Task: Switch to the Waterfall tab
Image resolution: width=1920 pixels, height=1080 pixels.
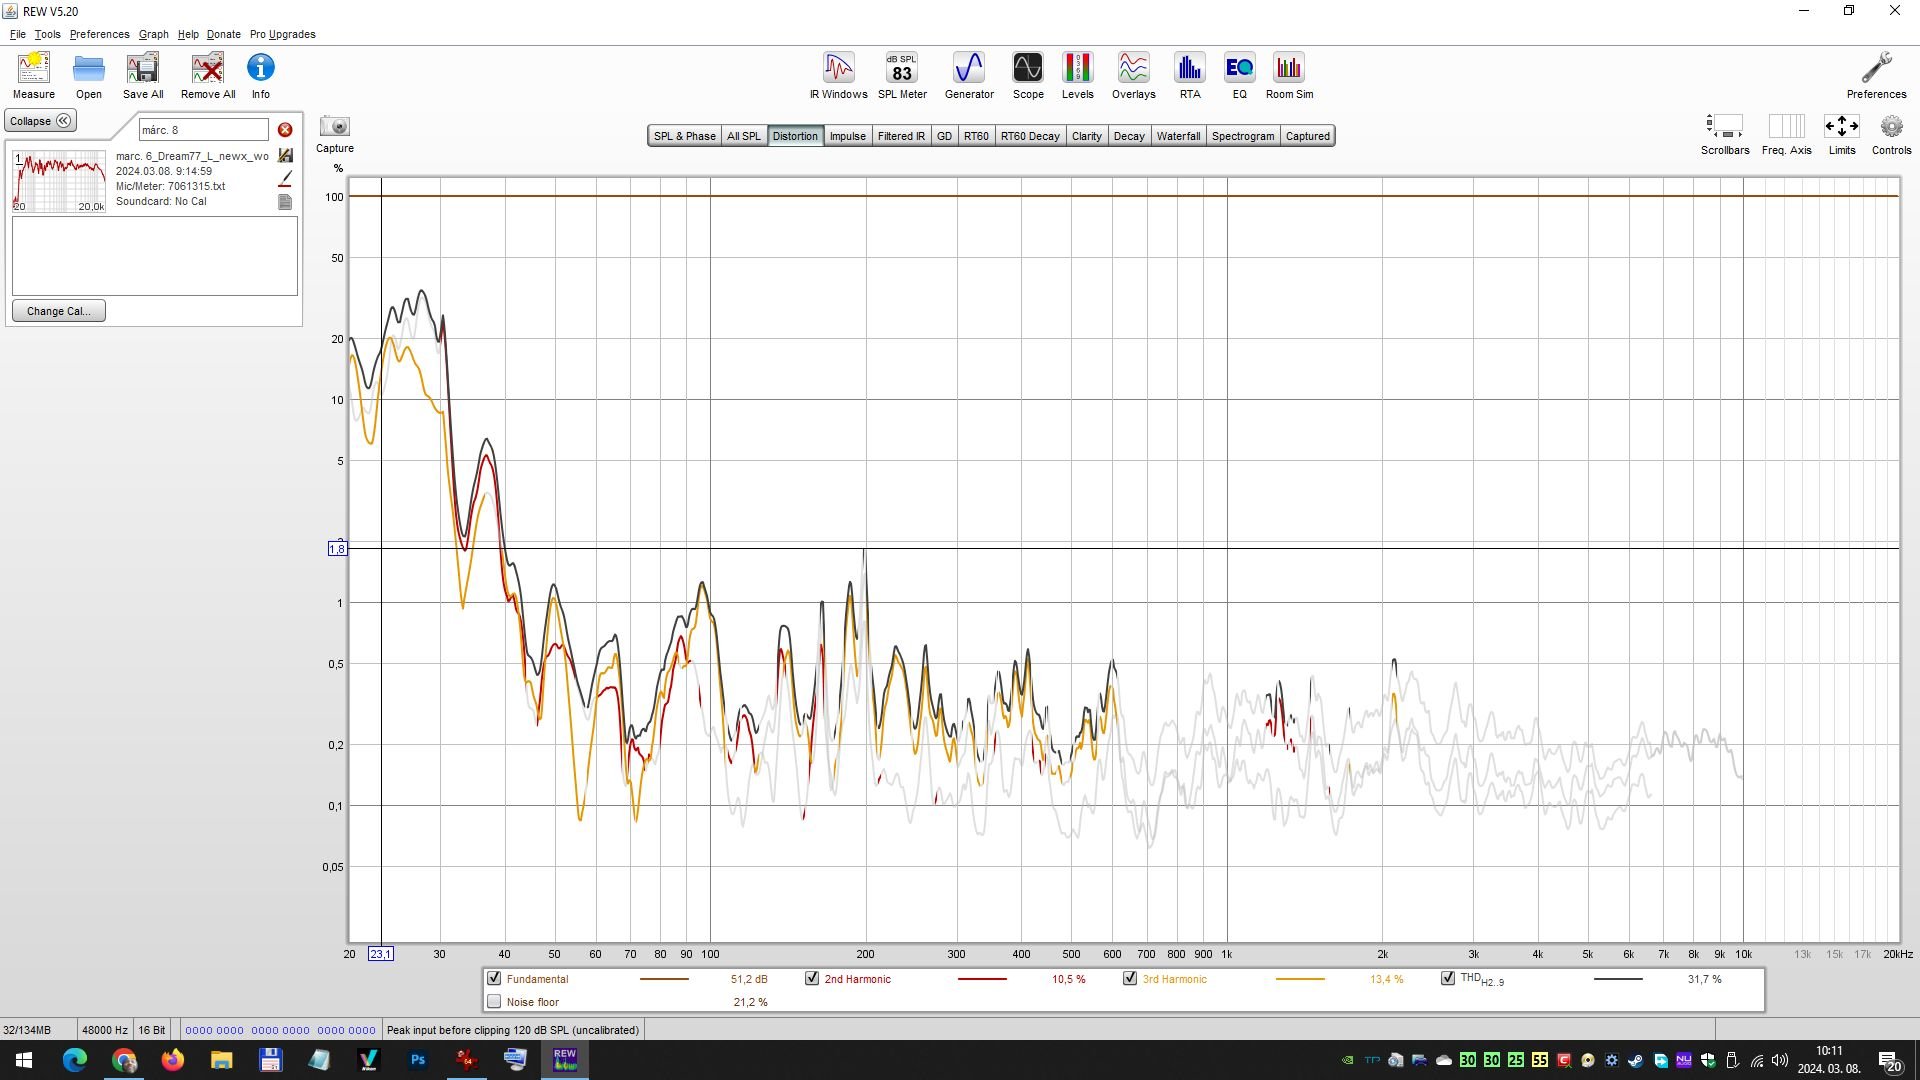Action: [x=1177, y=136]
